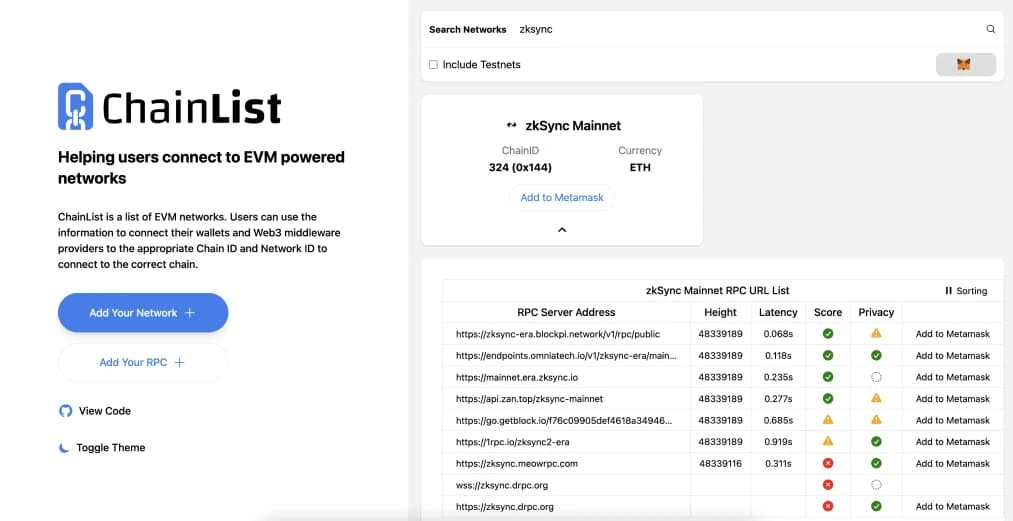The height and width of the screenshot is (521, 1013).
Task: Click the Privacy column header
Action: coord(876,312)
